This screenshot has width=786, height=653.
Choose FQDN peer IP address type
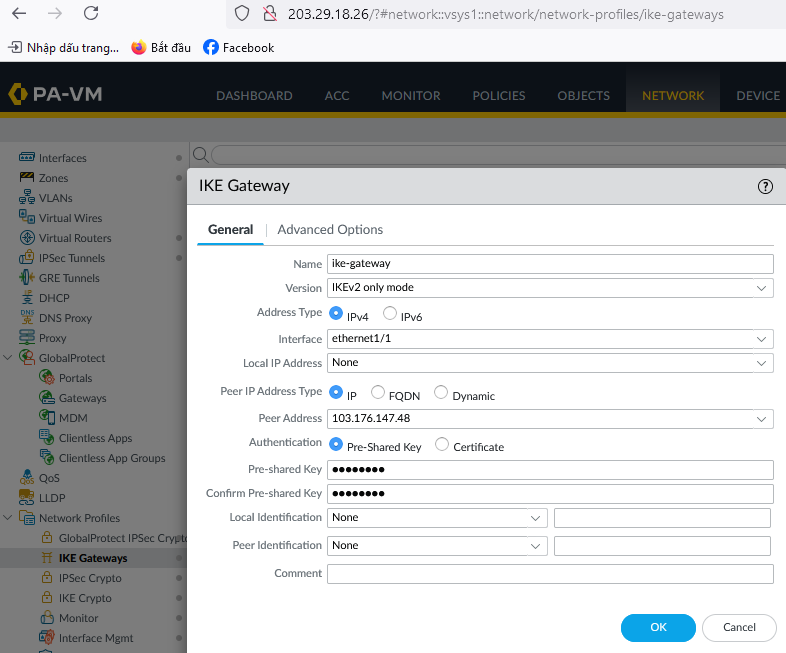coord(378,393)
